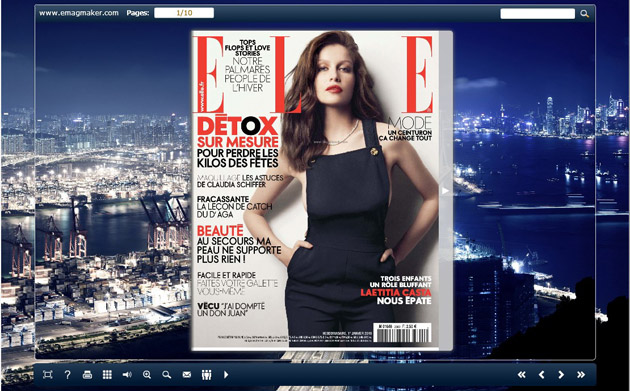
Task: Open search magnifier in bottom toolbar
Action: [167, 375]
